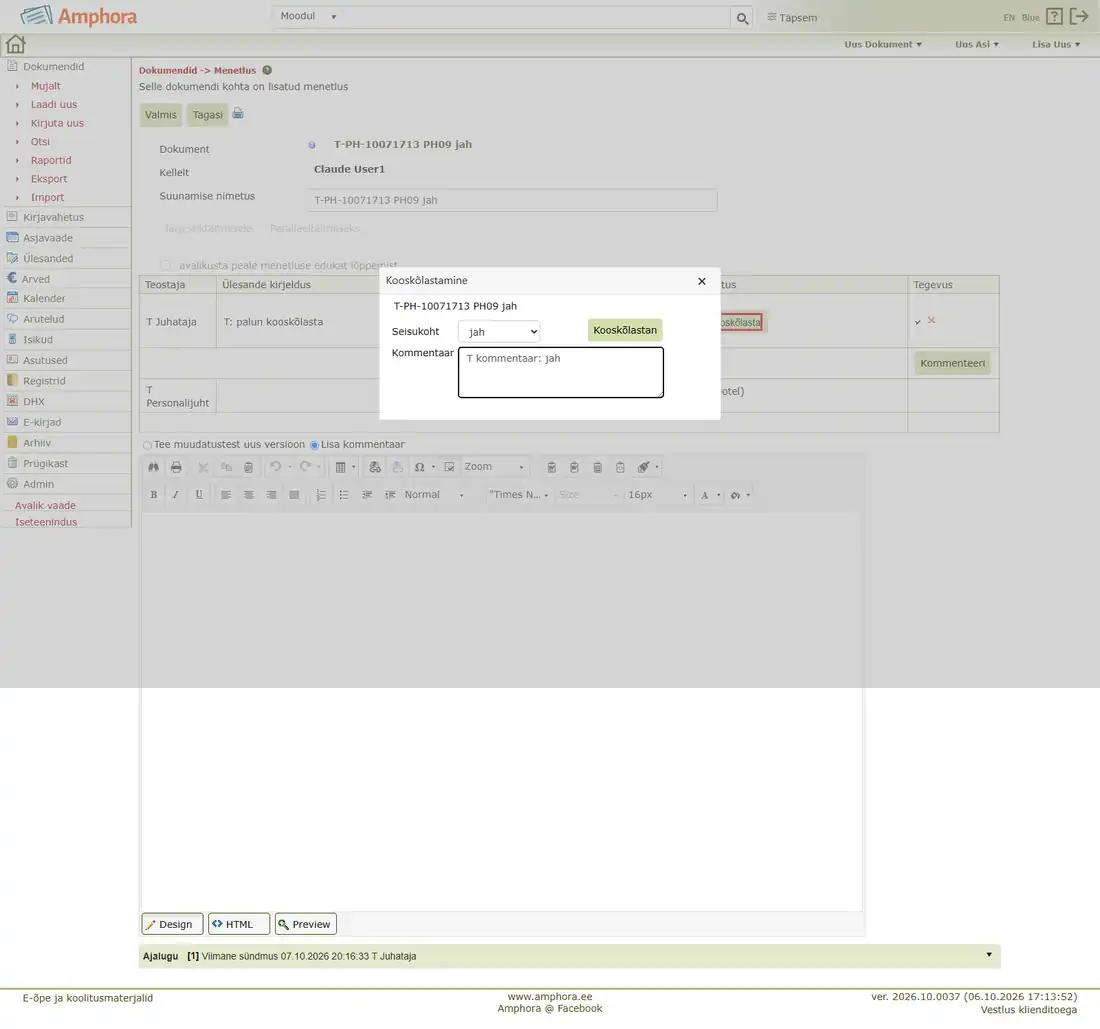Click the red X in T Juhataja row

(x=932, y=320)
